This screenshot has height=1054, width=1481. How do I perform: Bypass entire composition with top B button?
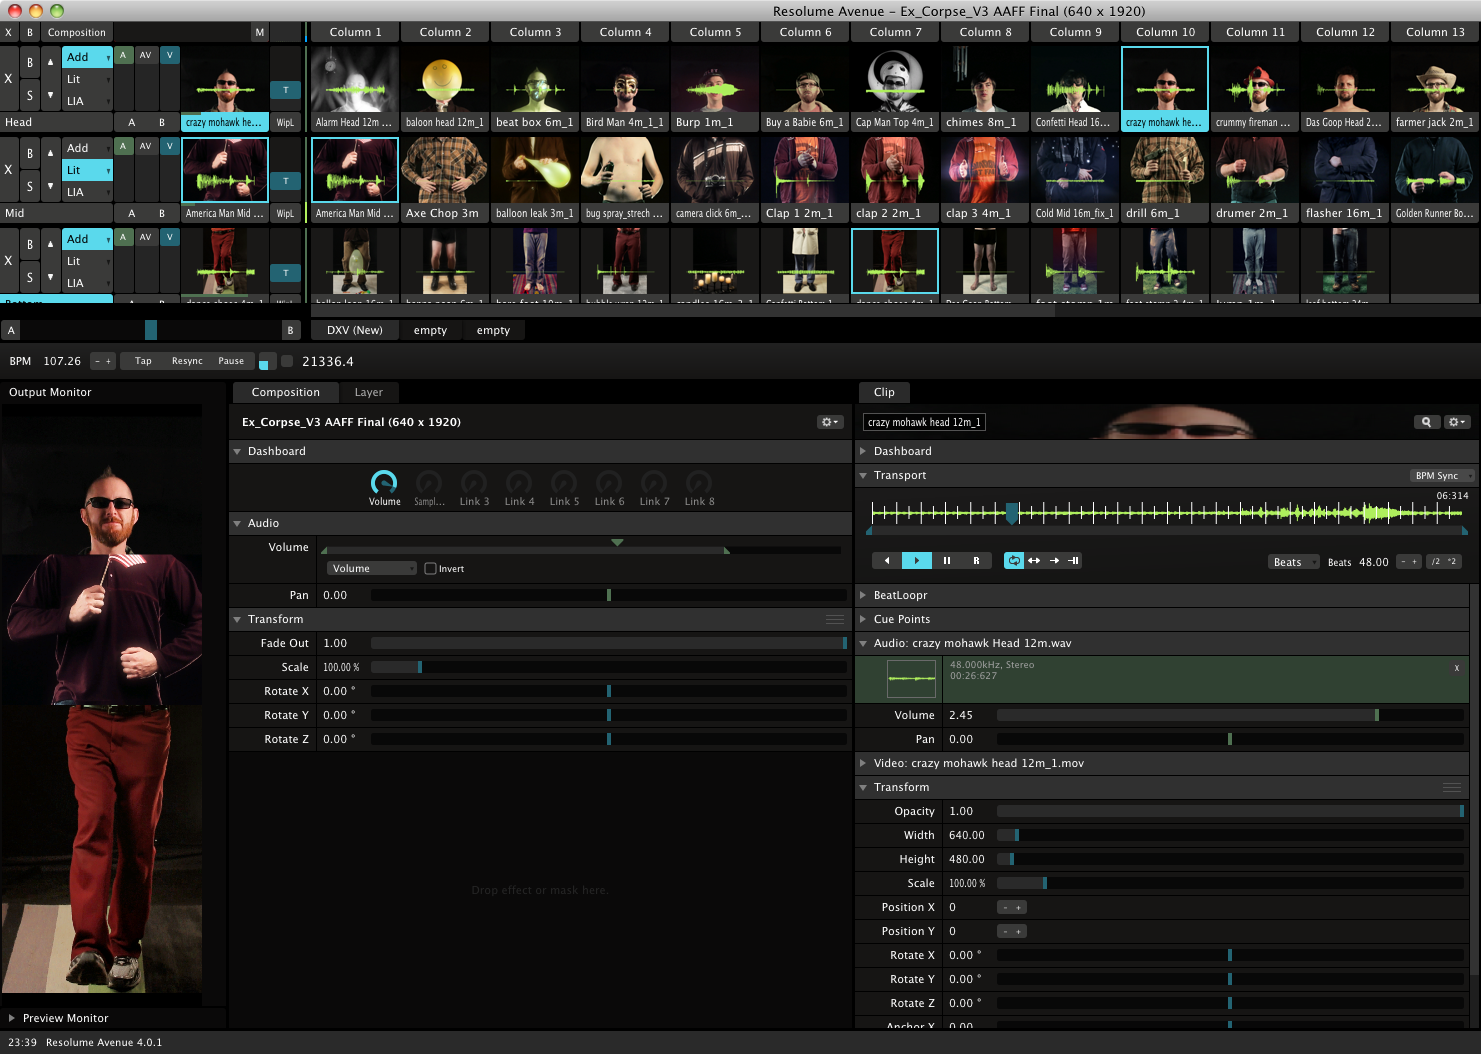click(30, 32)
